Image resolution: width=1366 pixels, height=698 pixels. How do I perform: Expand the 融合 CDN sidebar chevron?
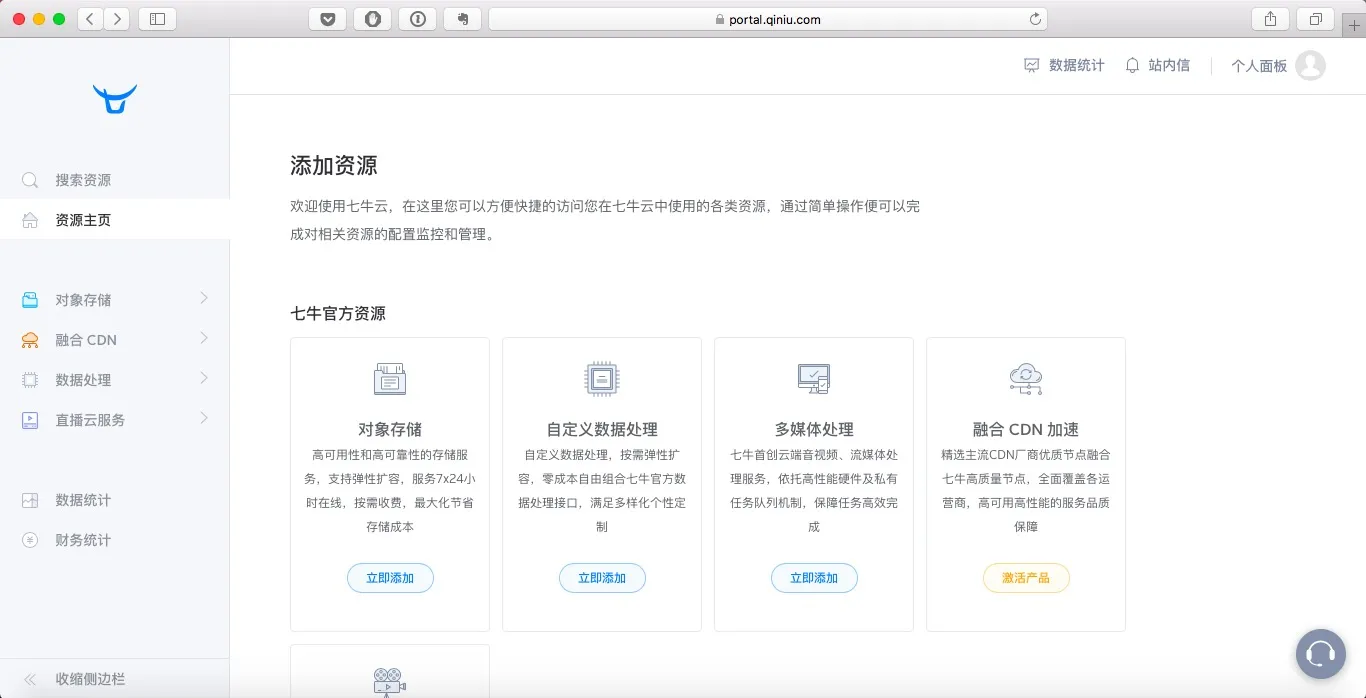point(204,338)
